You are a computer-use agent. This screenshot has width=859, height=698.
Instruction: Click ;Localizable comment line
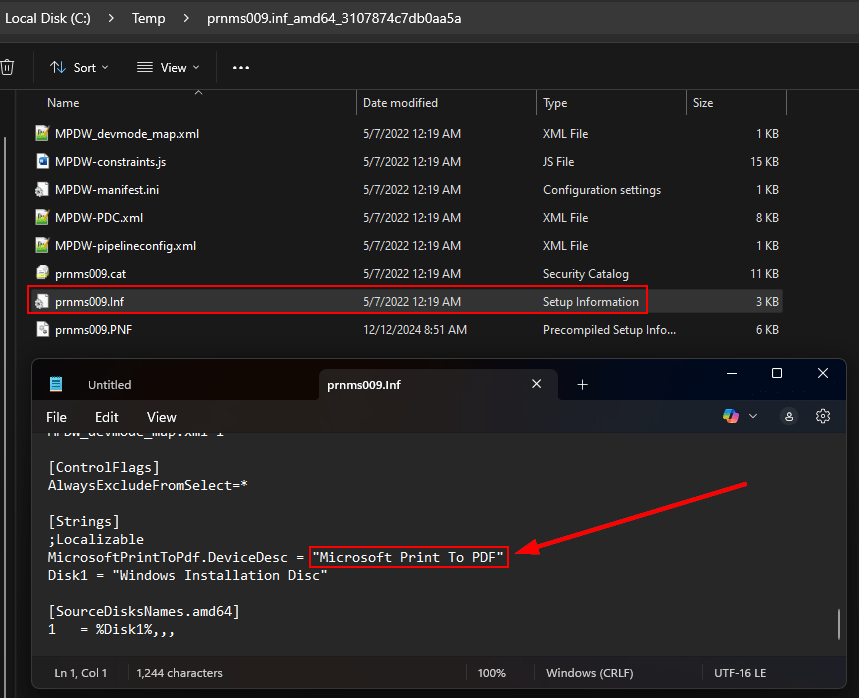pos(96,539)
